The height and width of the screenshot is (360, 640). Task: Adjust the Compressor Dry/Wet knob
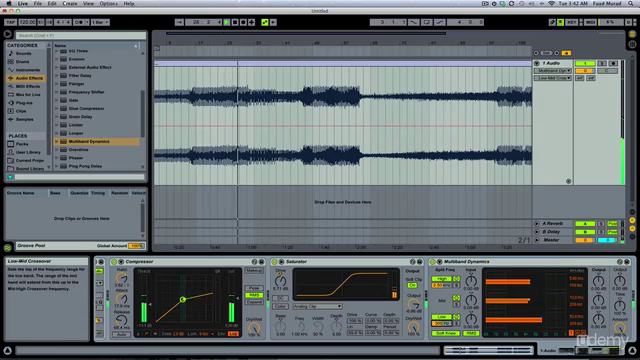pos(254,328)
